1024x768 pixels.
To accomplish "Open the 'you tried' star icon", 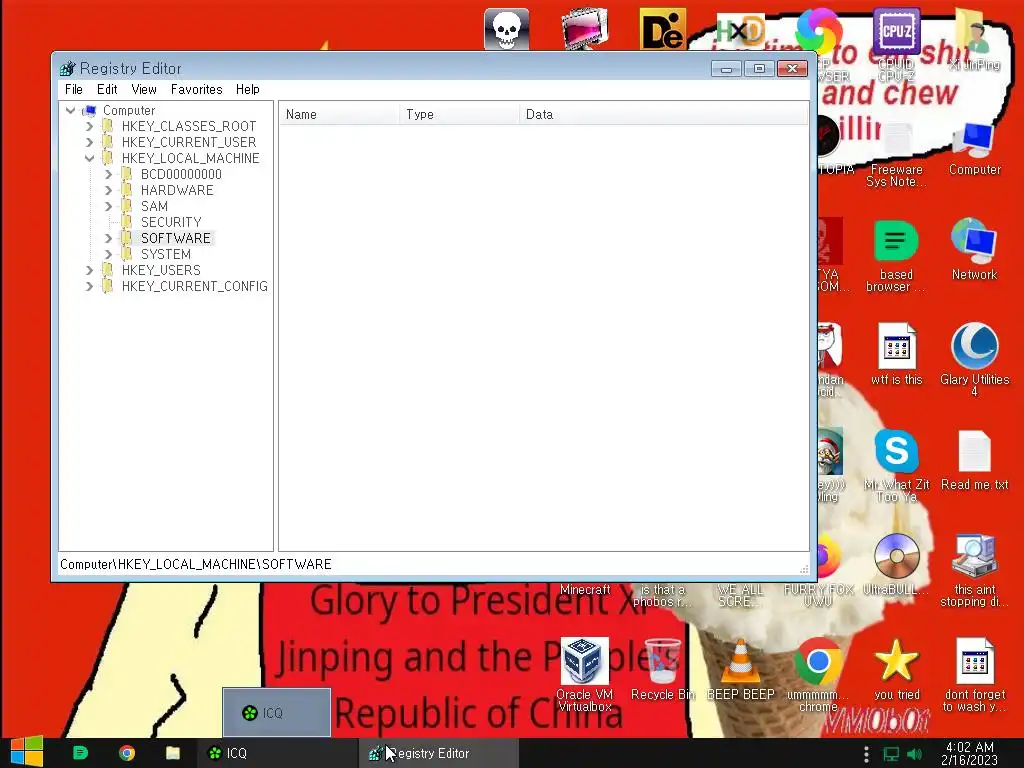I will click(x=896, y=669).
